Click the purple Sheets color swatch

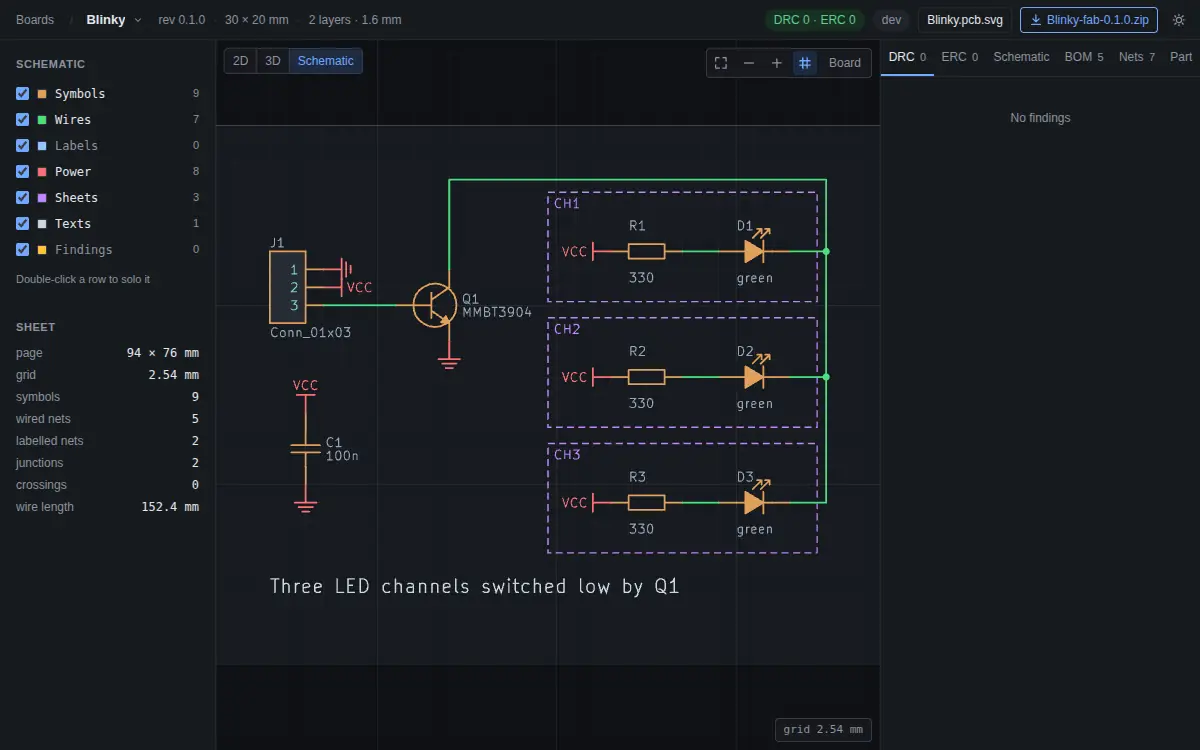click(42, 198)
